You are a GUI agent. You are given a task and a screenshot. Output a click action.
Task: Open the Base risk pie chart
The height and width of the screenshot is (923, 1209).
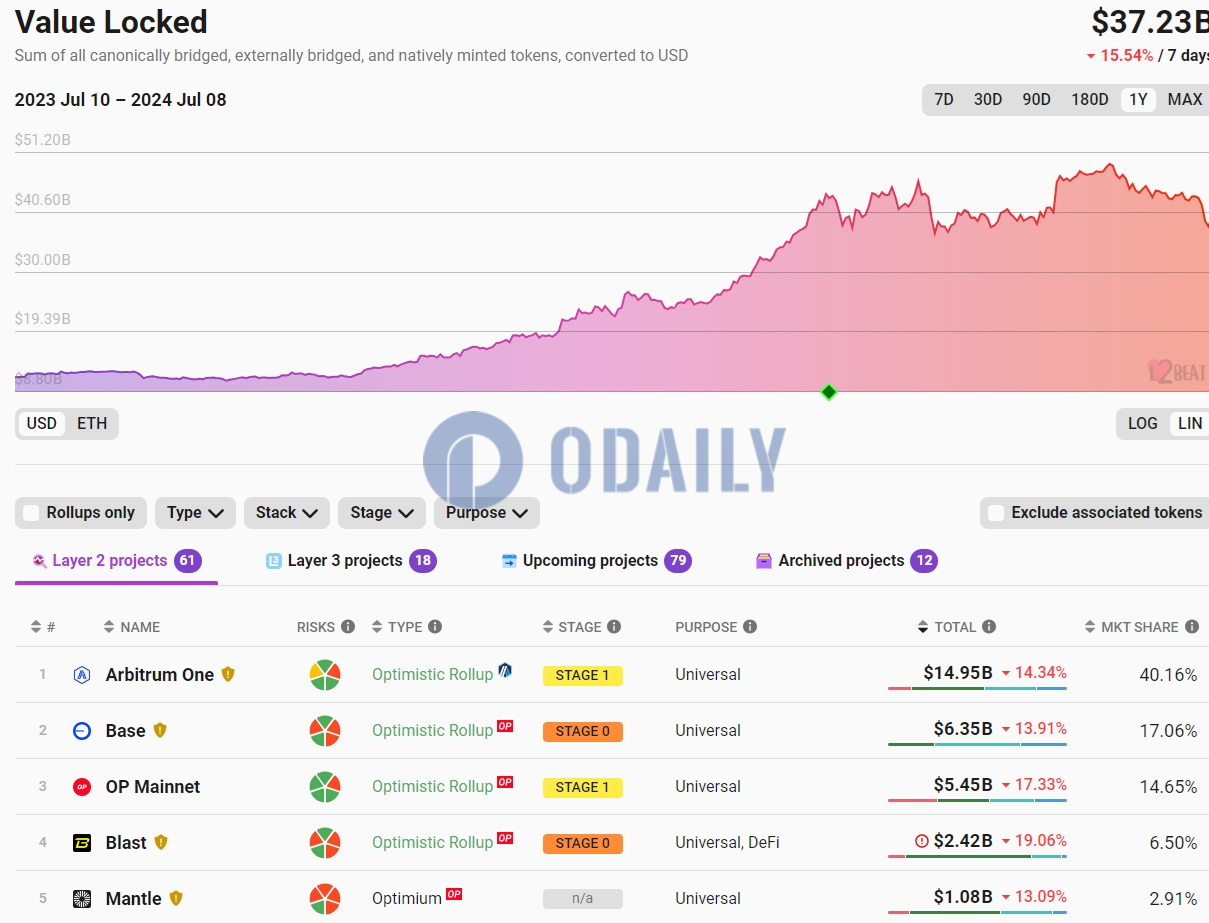(x=325, y=731)
